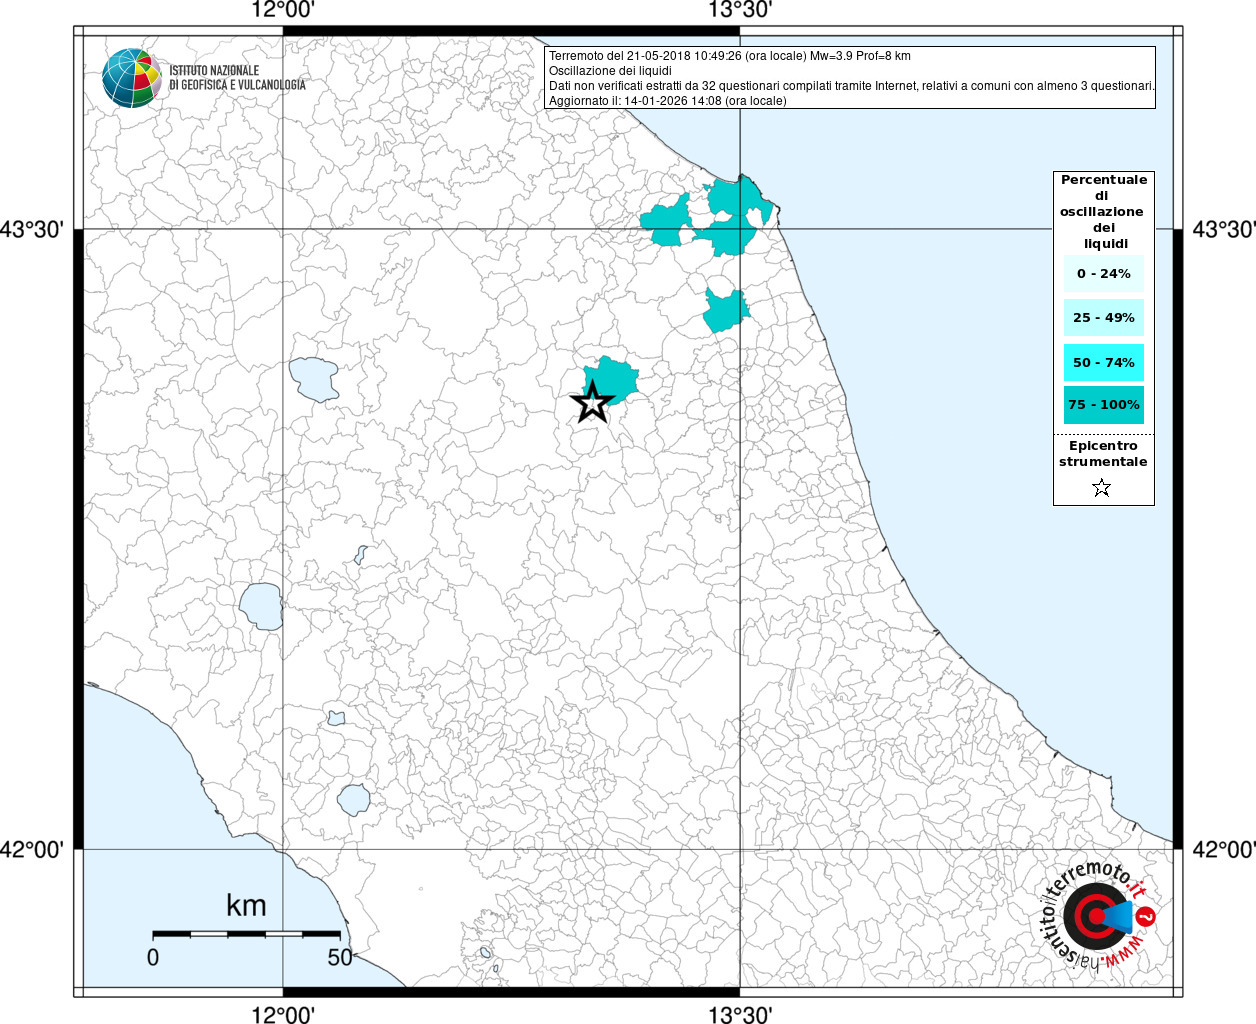Click the right 42°00' latitude label
Screen dimensions: 1256x1024
(1223, 850)
